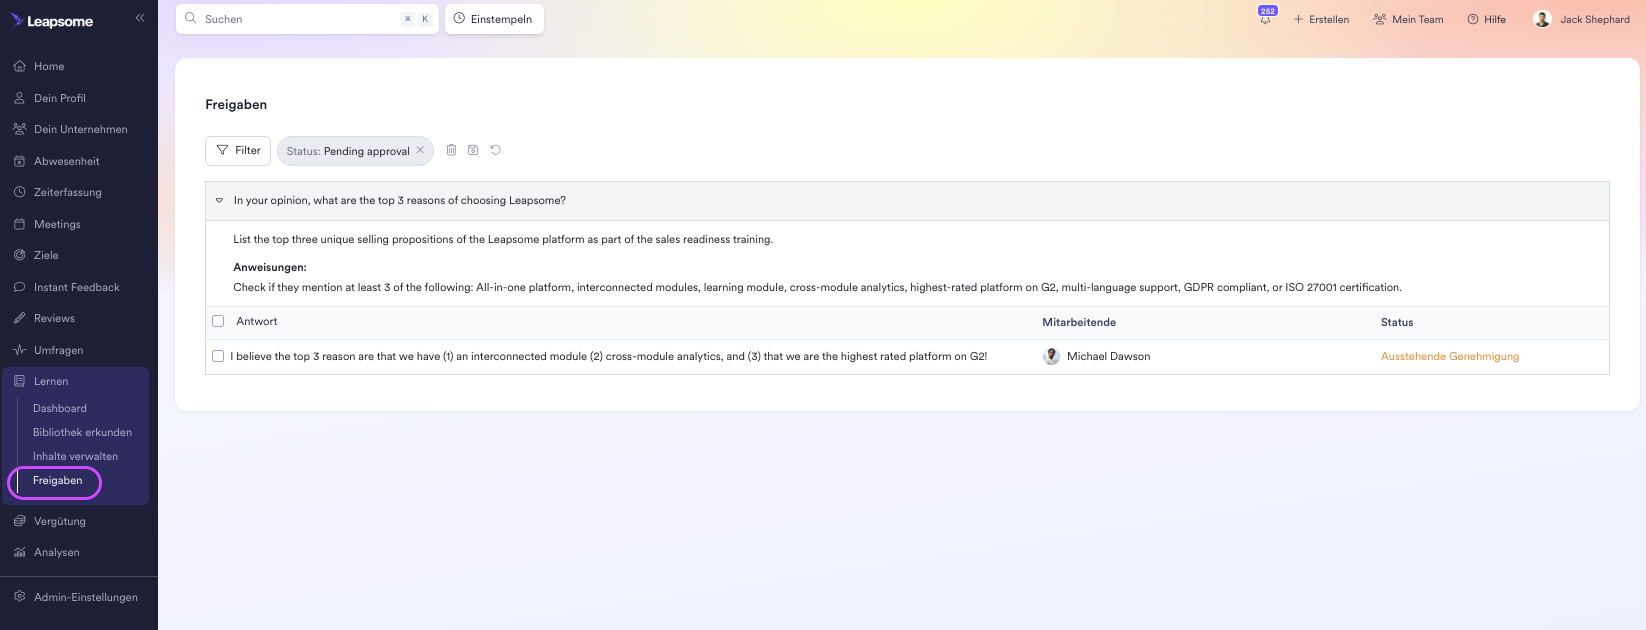
Task: Open Bibliothek erkunden submenu item
Action: pyautogui.click(x=82, y=432)
